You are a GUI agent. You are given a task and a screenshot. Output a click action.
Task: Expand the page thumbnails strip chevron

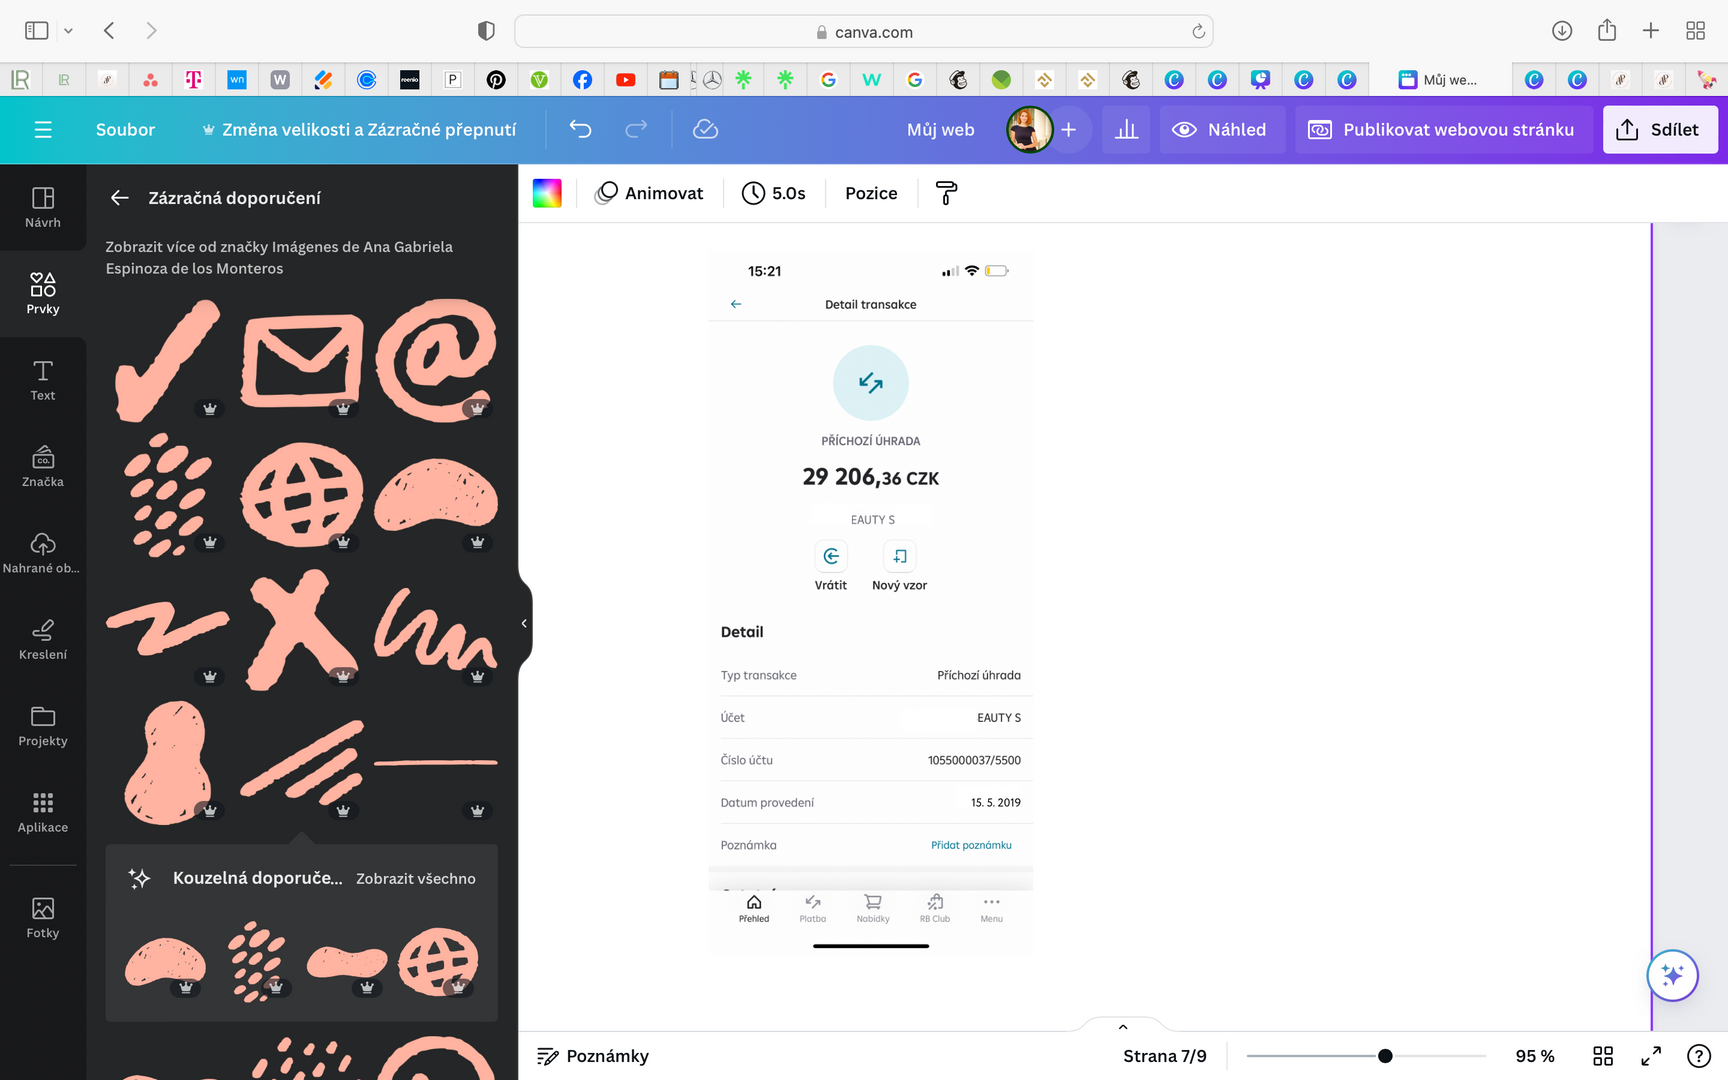coord(1123,1027)
